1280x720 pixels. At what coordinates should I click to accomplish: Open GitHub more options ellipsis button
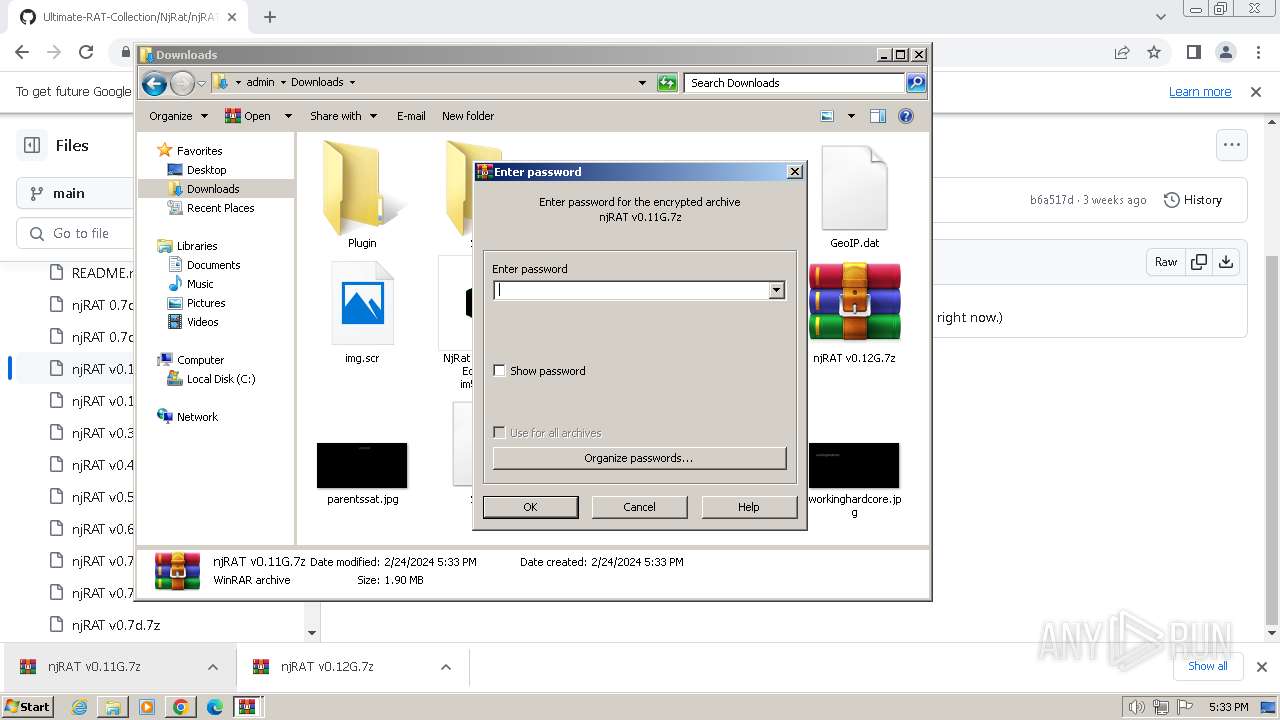(1231, 145)
